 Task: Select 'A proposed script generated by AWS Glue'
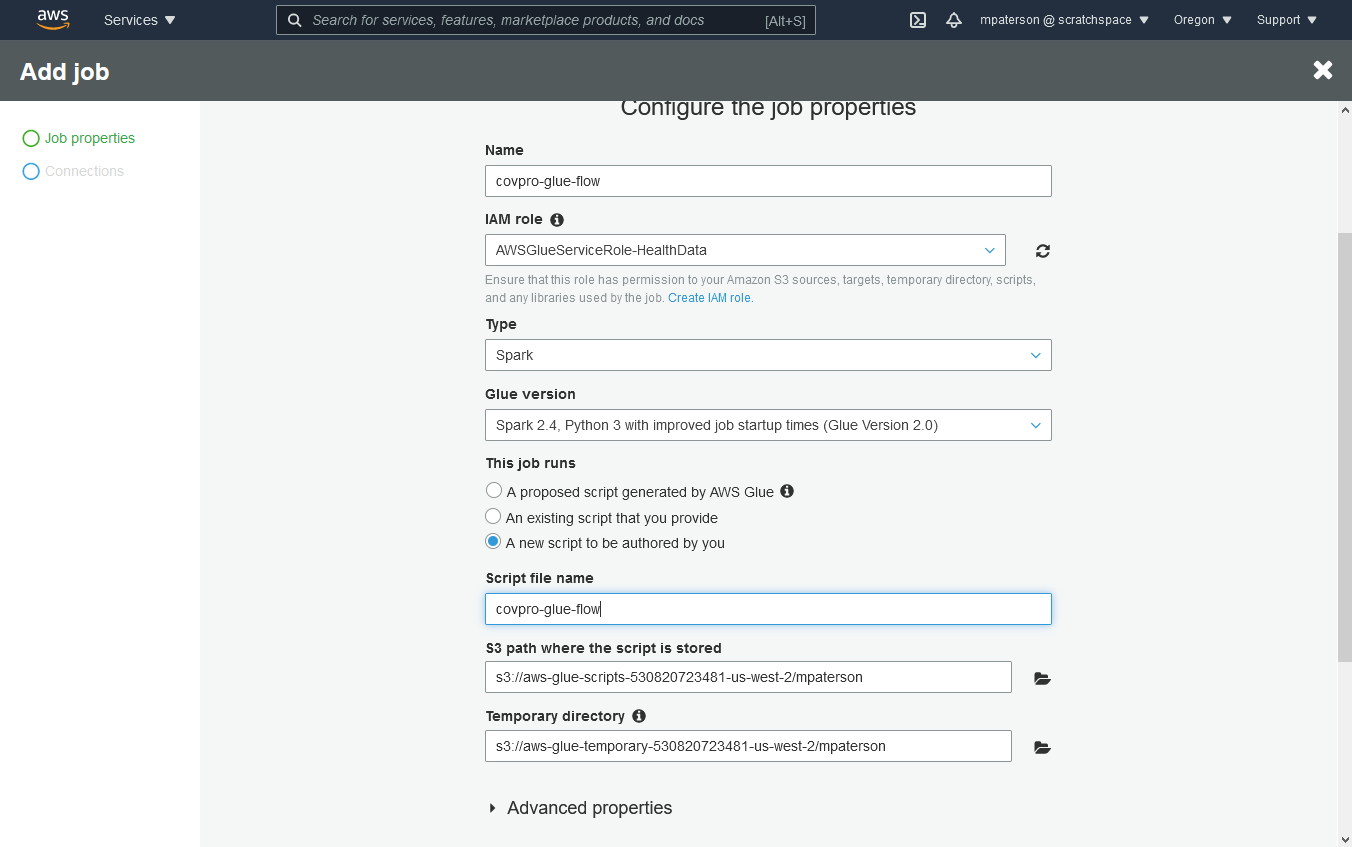pyautogui.click(x=493, y=490)
